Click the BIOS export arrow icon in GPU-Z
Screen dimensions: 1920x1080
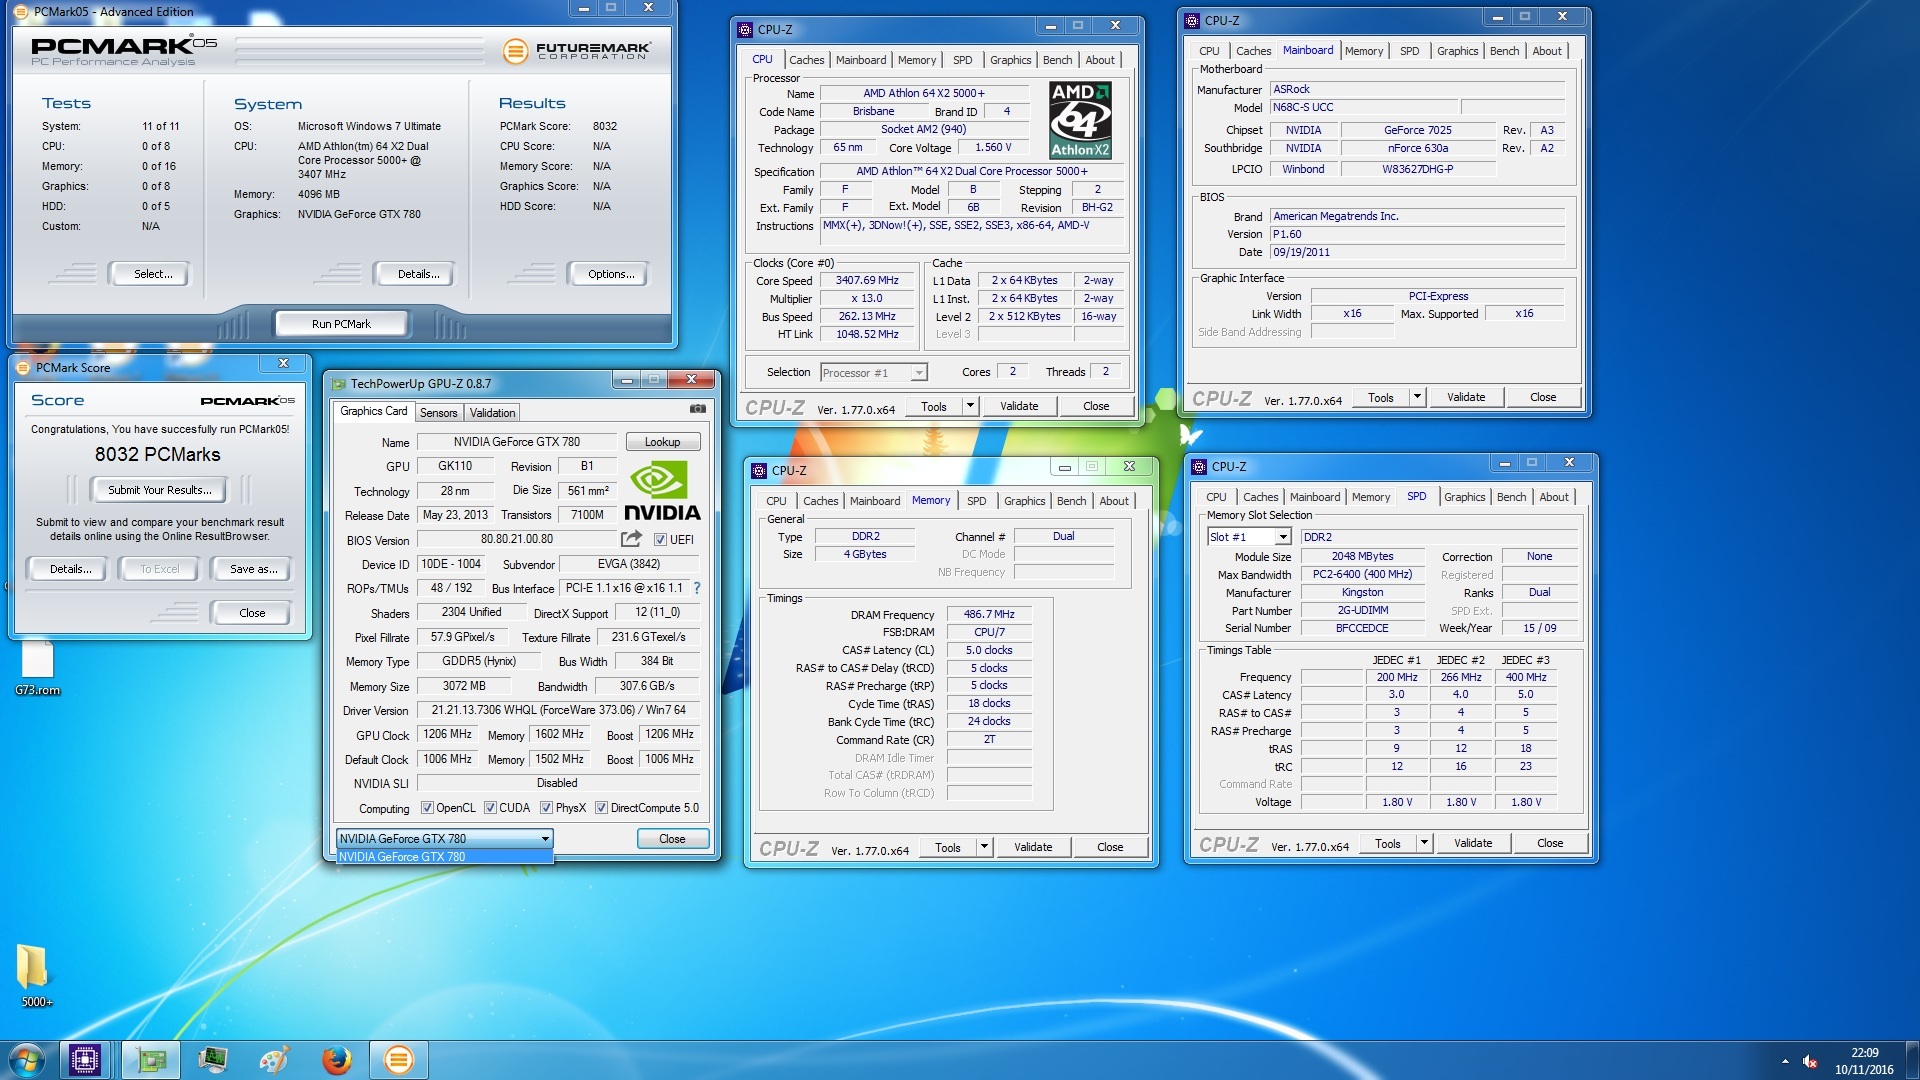630,539
